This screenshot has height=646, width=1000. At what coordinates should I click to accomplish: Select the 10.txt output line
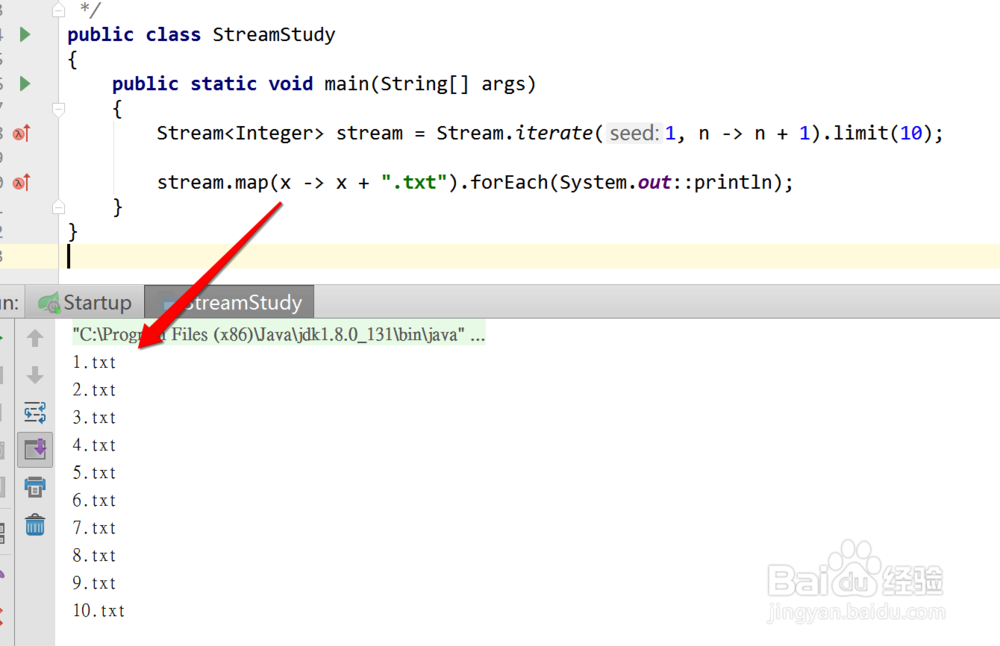[98, 610]
